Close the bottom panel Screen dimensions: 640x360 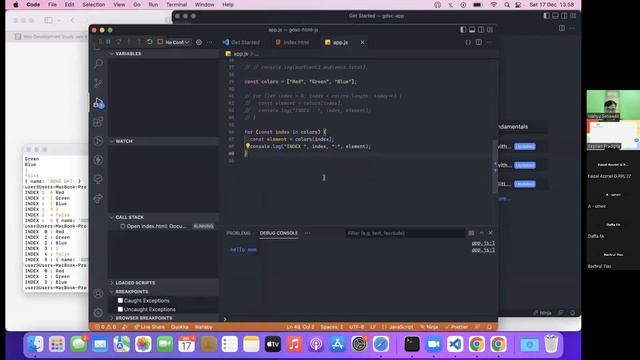(491, 233)
